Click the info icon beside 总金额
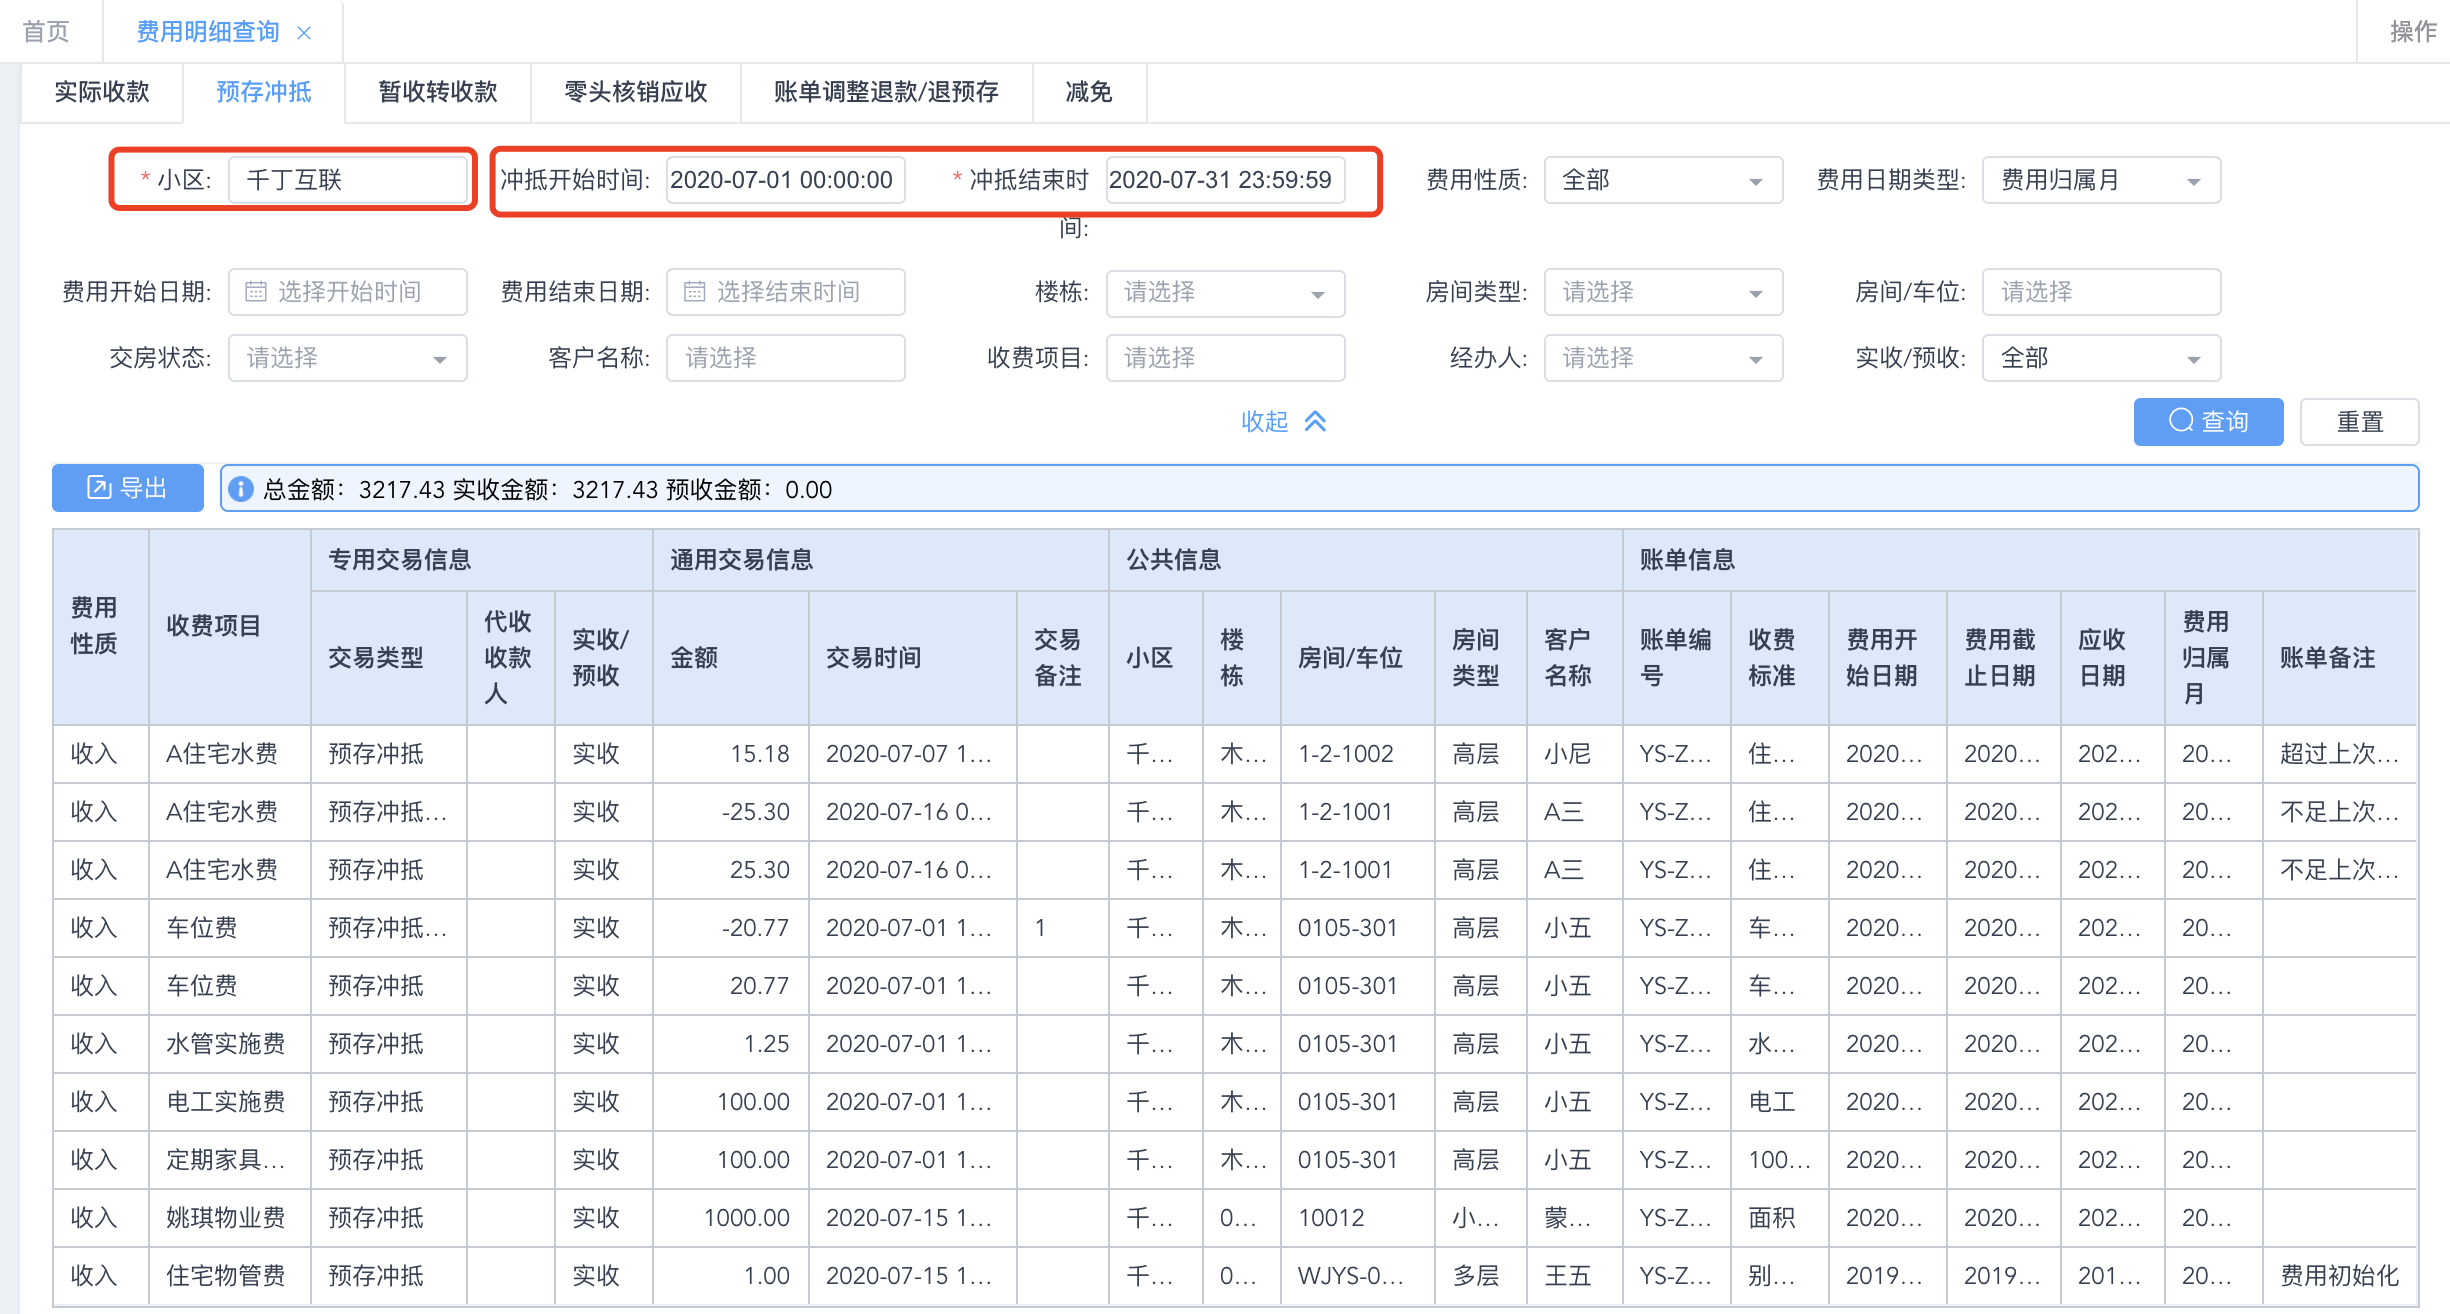Screen dimensions: 2450x1314 pyautogui.click(x=241, y=489)
